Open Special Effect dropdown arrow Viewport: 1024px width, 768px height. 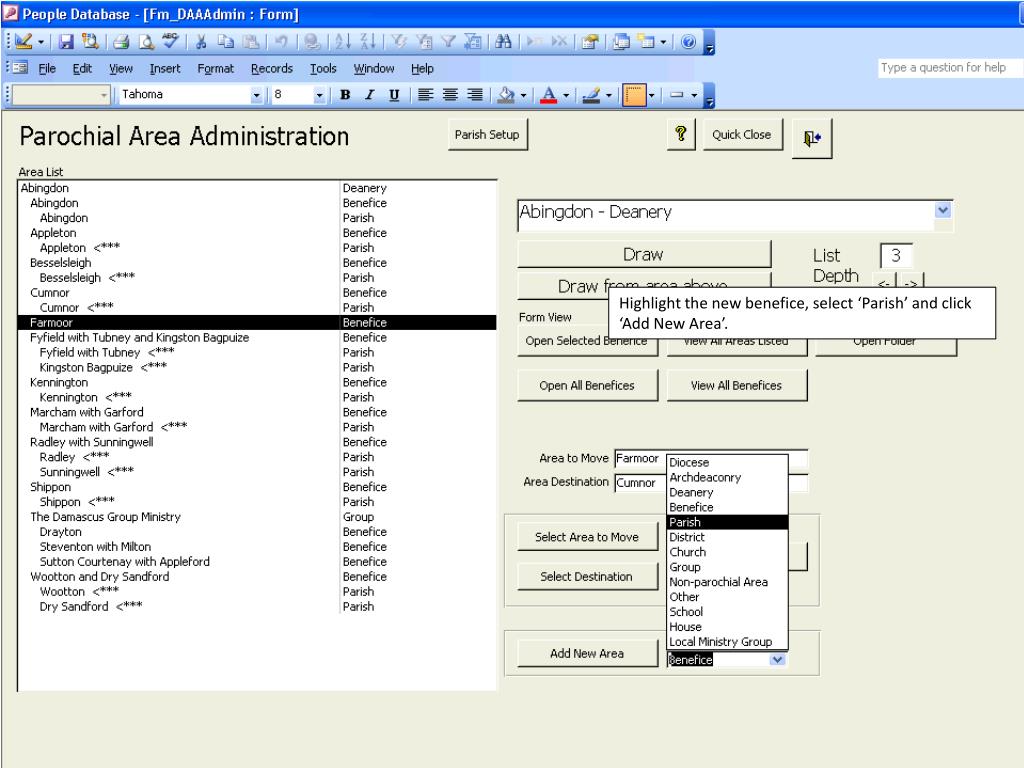pos(694,95)
